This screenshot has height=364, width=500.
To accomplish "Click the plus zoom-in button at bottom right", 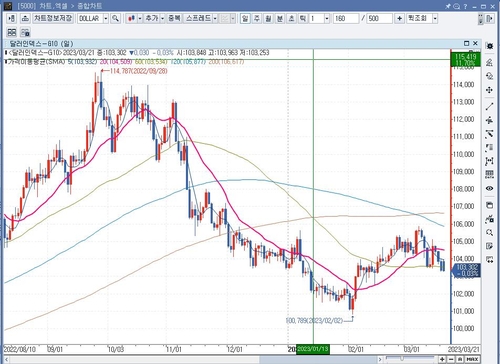I will [442, 359].
